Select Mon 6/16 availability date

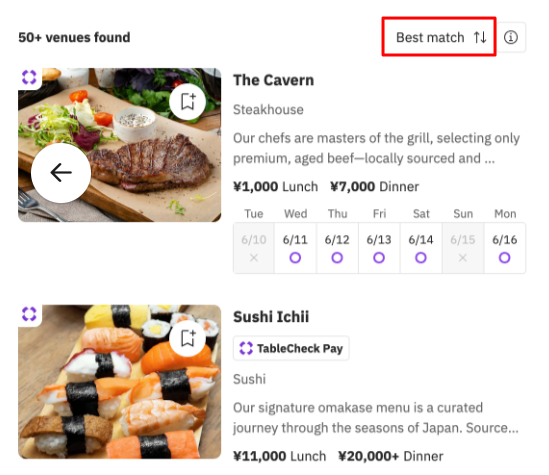(505, 248)
